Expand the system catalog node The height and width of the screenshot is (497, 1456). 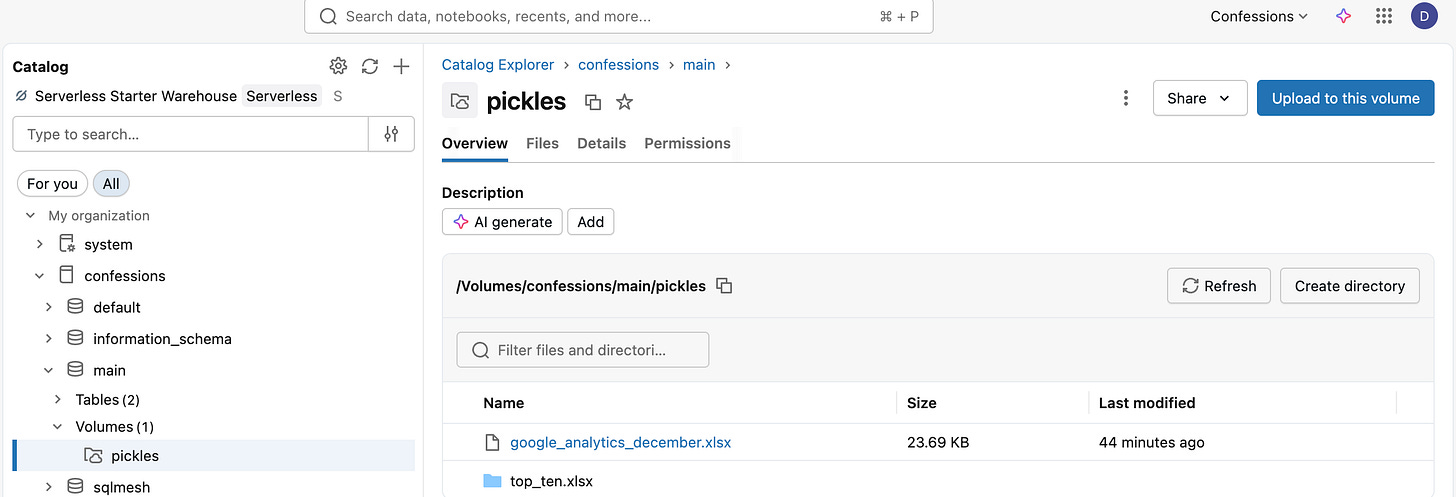[x=39, y=244]
